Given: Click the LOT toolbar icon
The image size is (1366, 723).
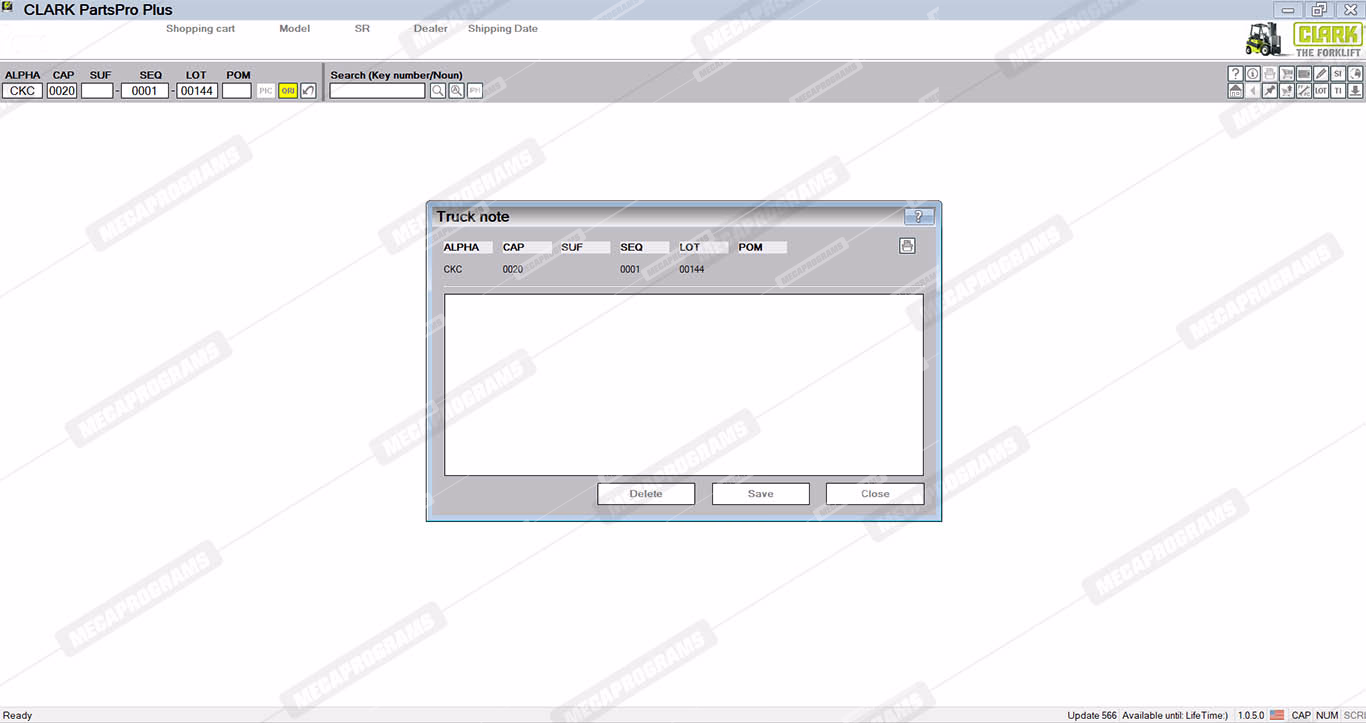Looking at the screenshot, I should 1321,91.
